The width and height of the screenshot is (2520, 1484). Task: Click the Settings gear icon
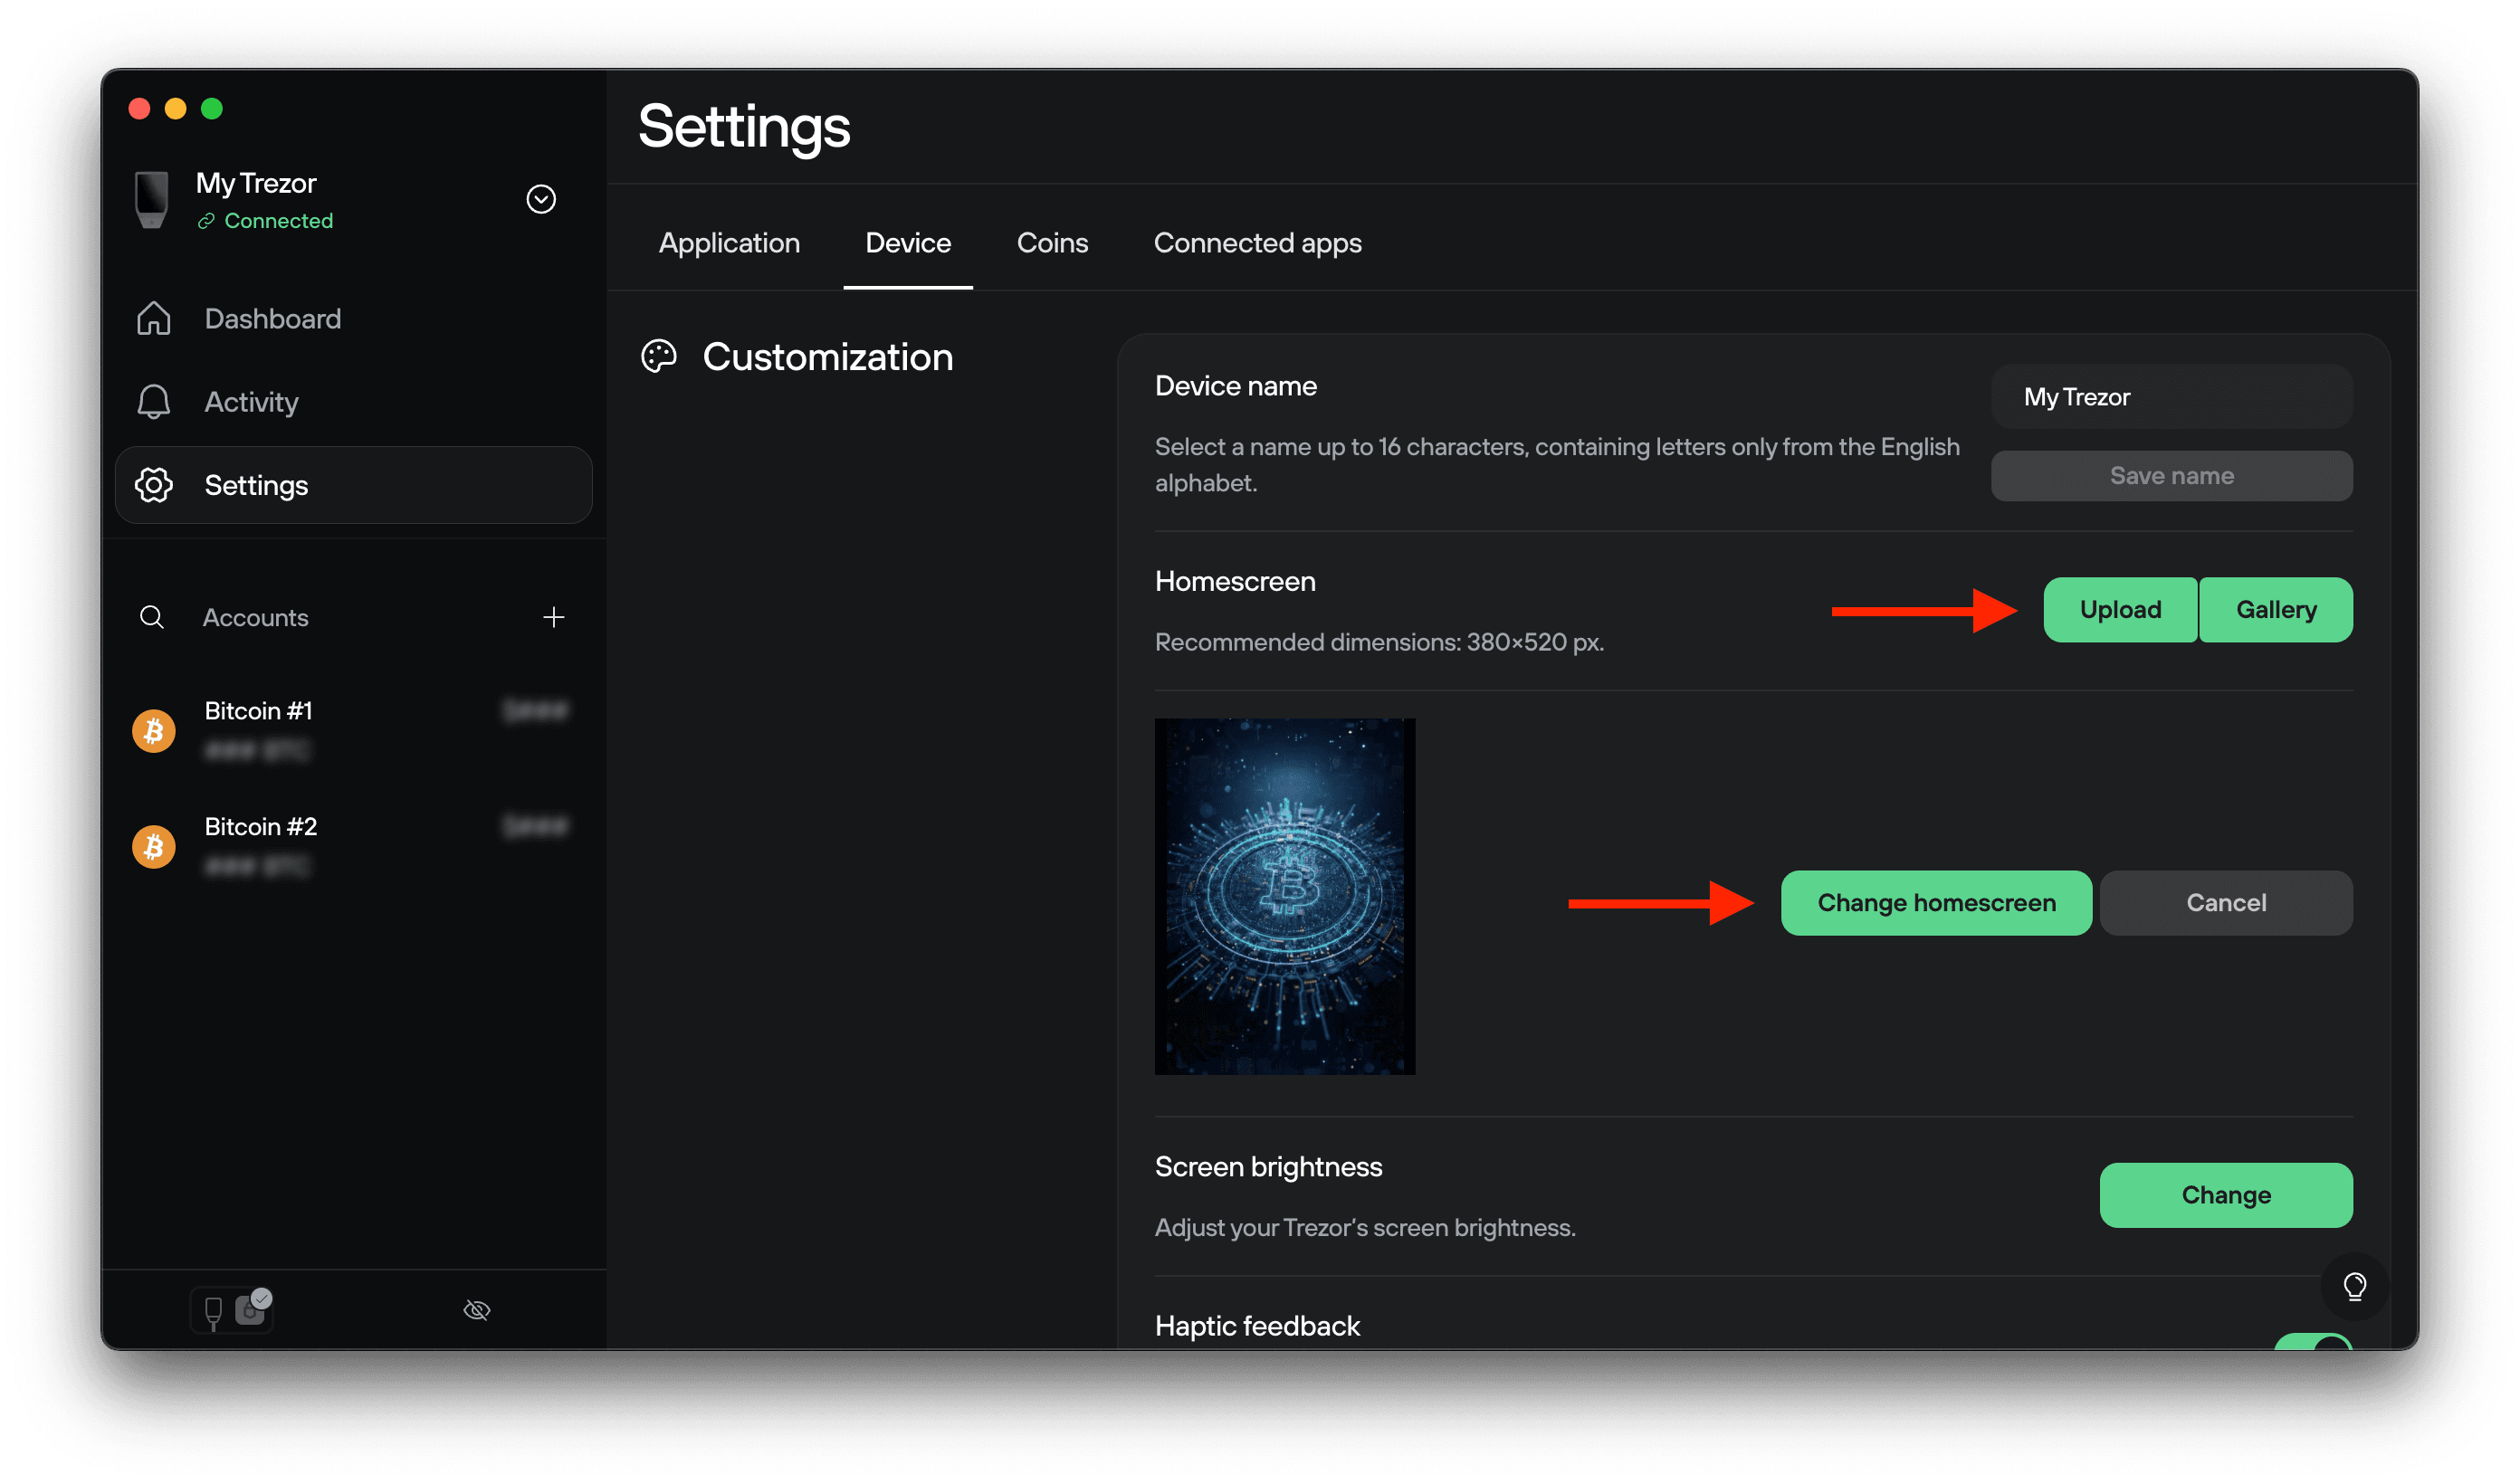[x=153, y=485]
